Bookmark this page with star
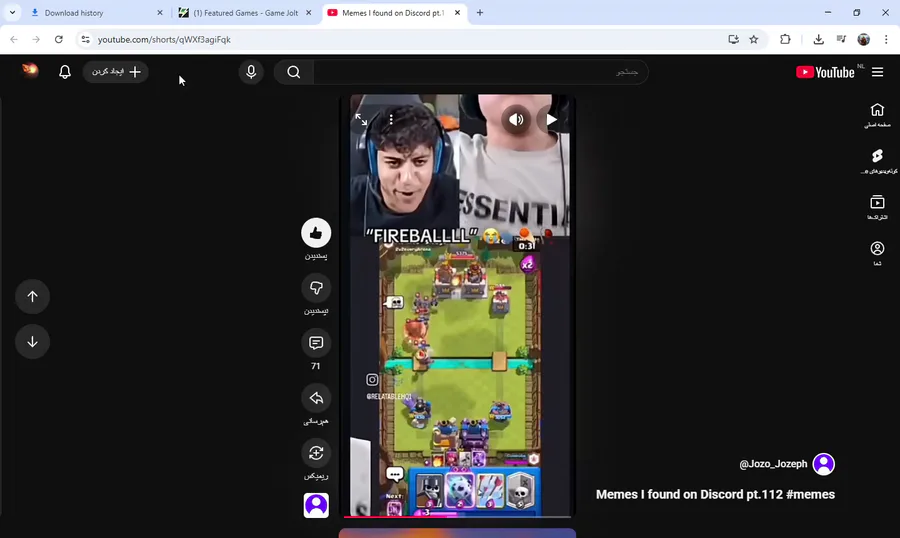Screen dimensions: 900x538 754,40
